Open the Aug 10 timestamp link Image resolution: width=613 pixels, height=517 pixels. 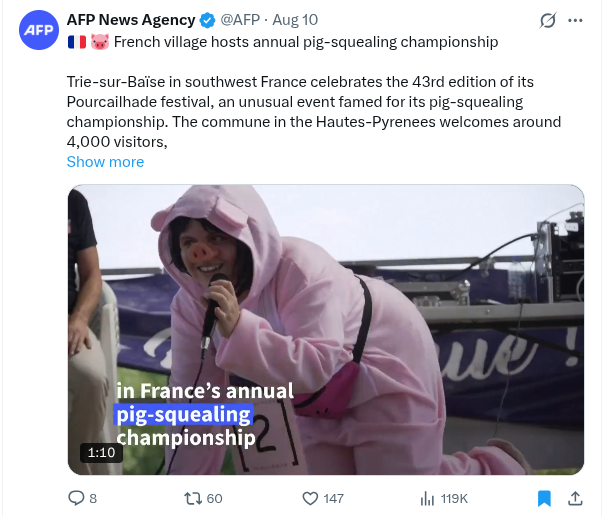(x=295, y=20)
